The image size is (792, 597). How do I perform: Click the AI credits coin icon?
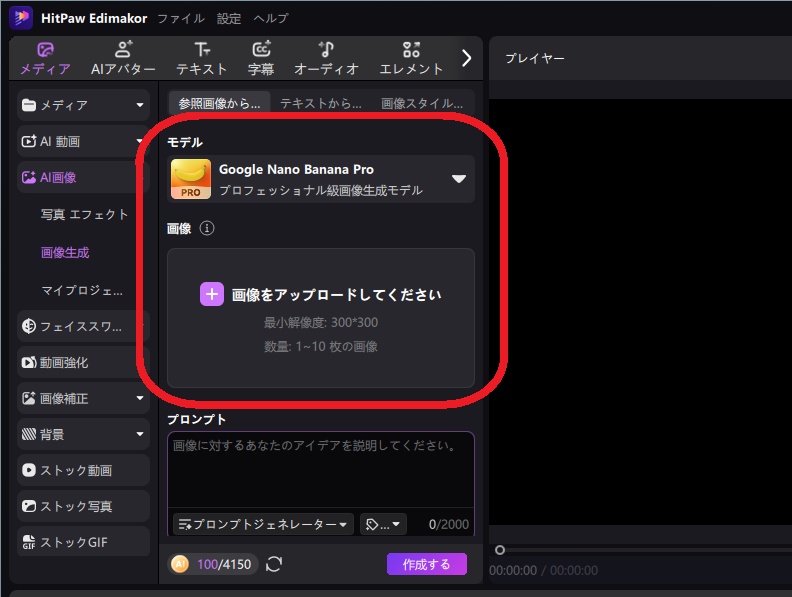(x=180, y=564)
